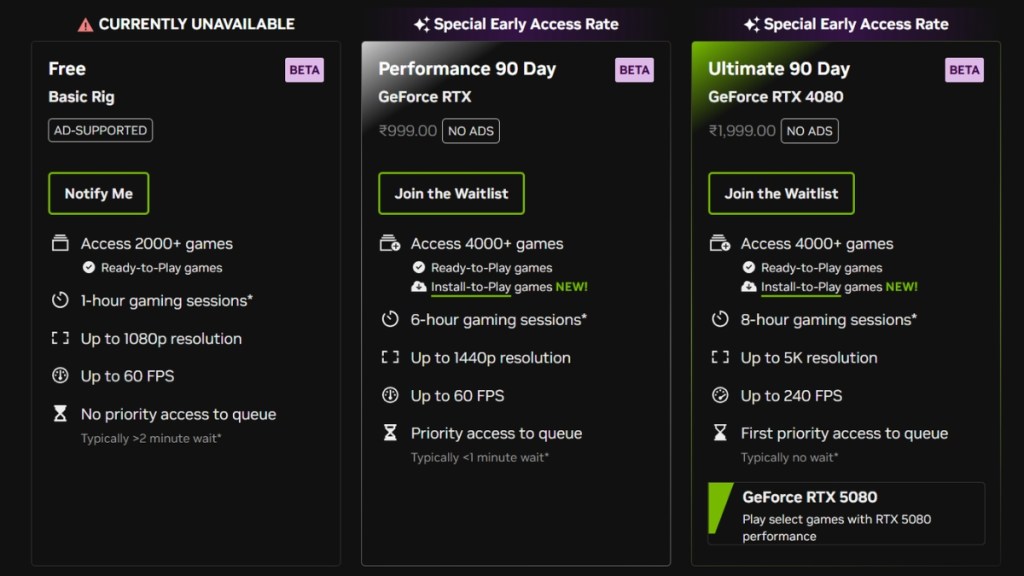Select the BETA tab on the Free plan

point(305,69)
